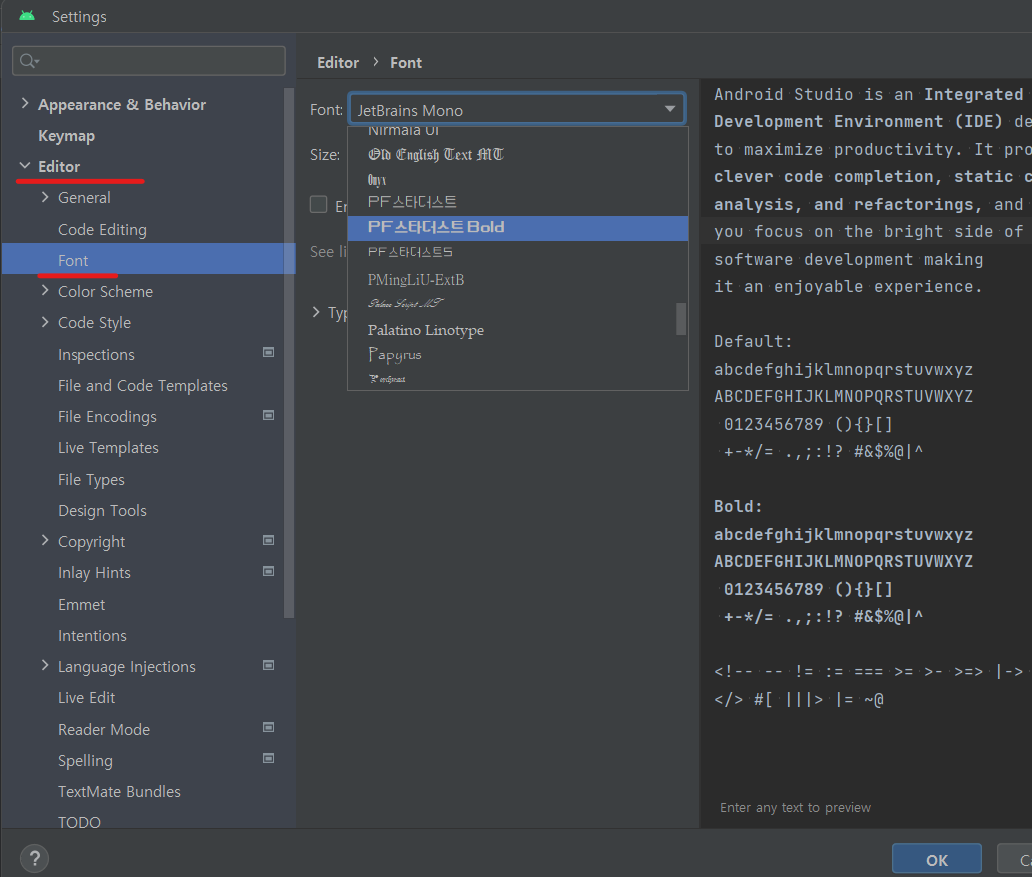Expand the Color Scheme subsection
The height and width of the screenshot is (877, 1032).
pos(45,290)
